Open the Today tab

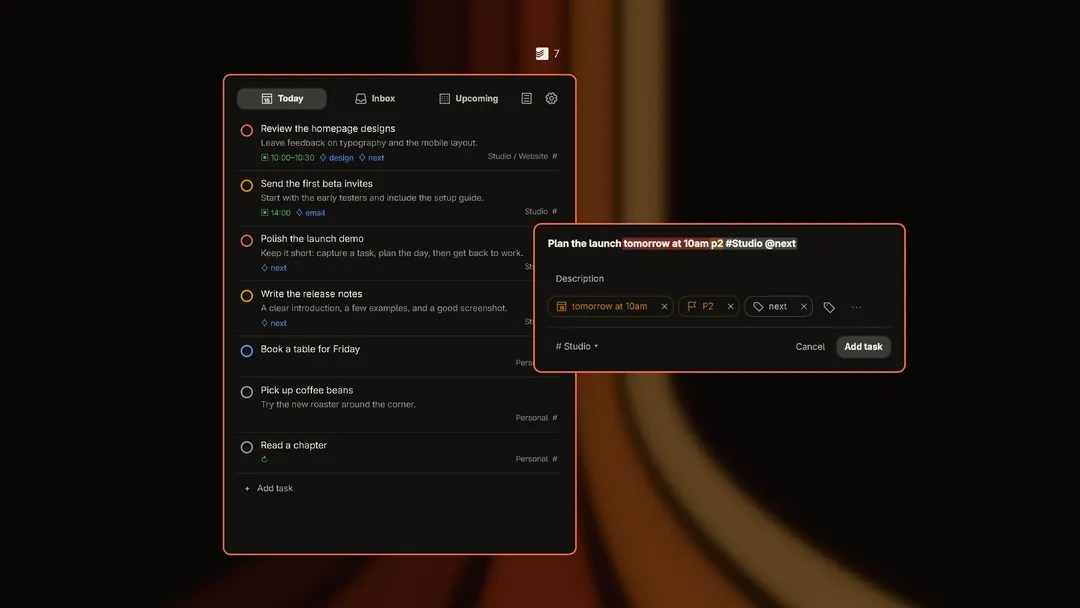[x=282, y=98]
